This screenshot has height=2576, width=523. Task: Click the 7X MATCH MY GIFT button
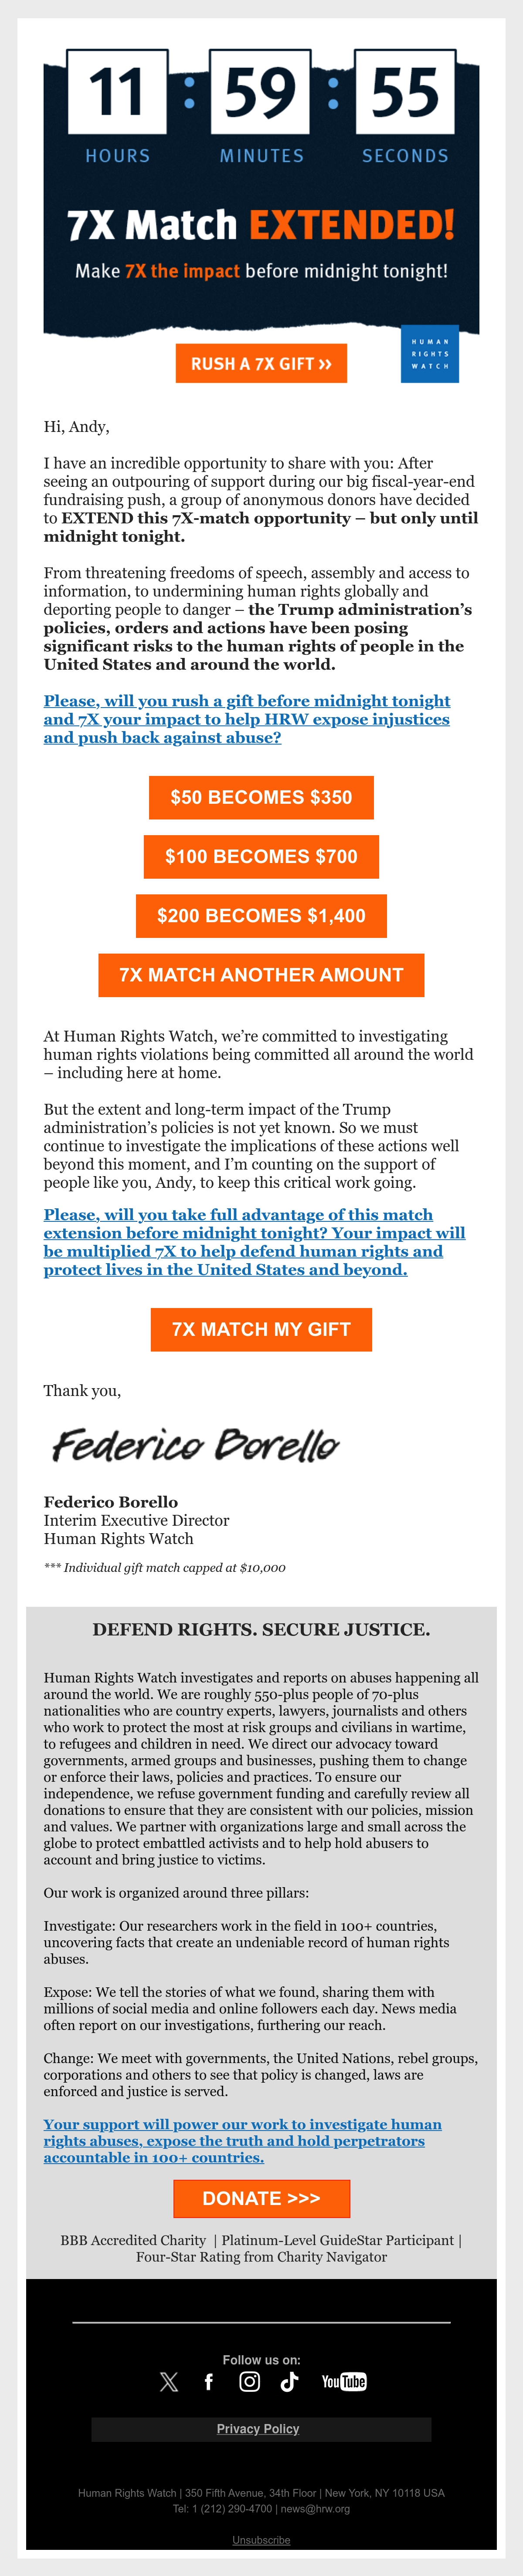(x=261, y=1329)
